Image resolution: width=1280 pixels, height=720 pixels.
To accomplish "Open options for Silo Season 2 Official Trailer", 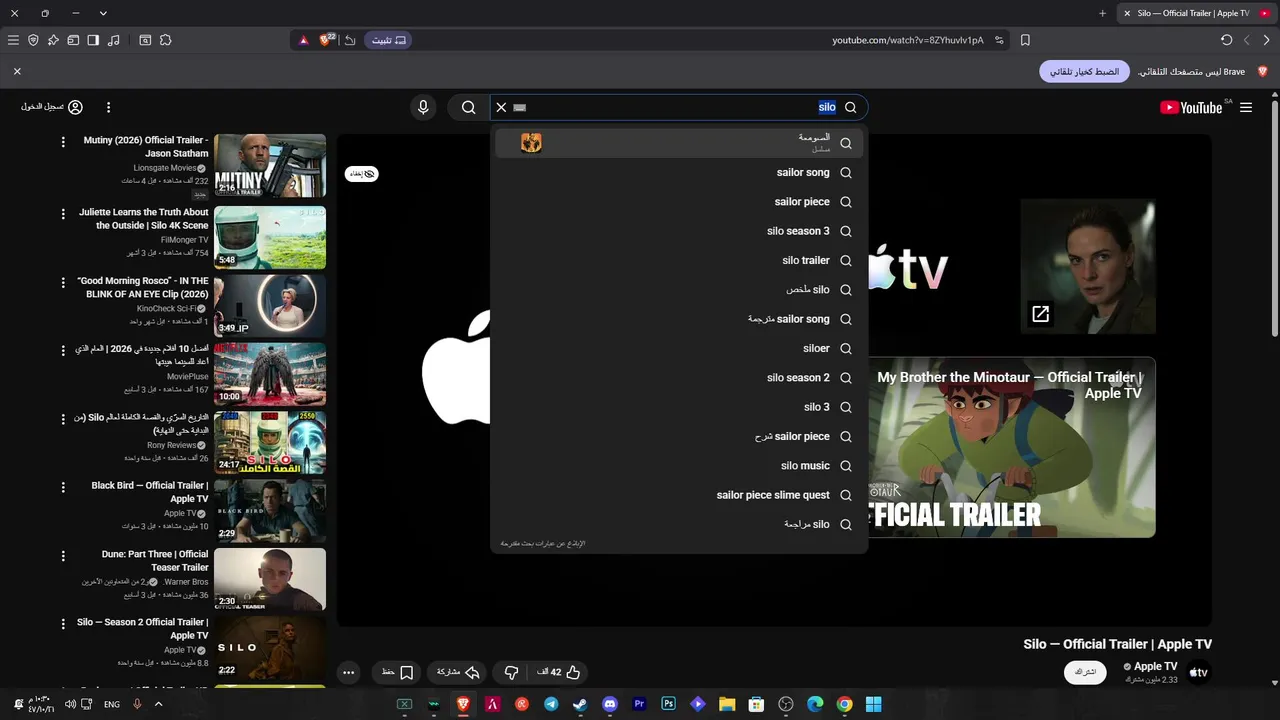I will pyautogui.click(x=63, y=624).
